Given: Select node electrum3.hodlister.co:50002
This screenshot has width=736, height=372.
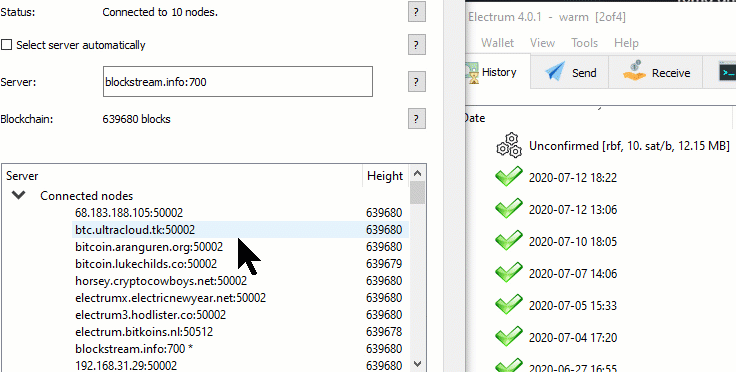Looking at the screenshot, I should pos(240,315).
